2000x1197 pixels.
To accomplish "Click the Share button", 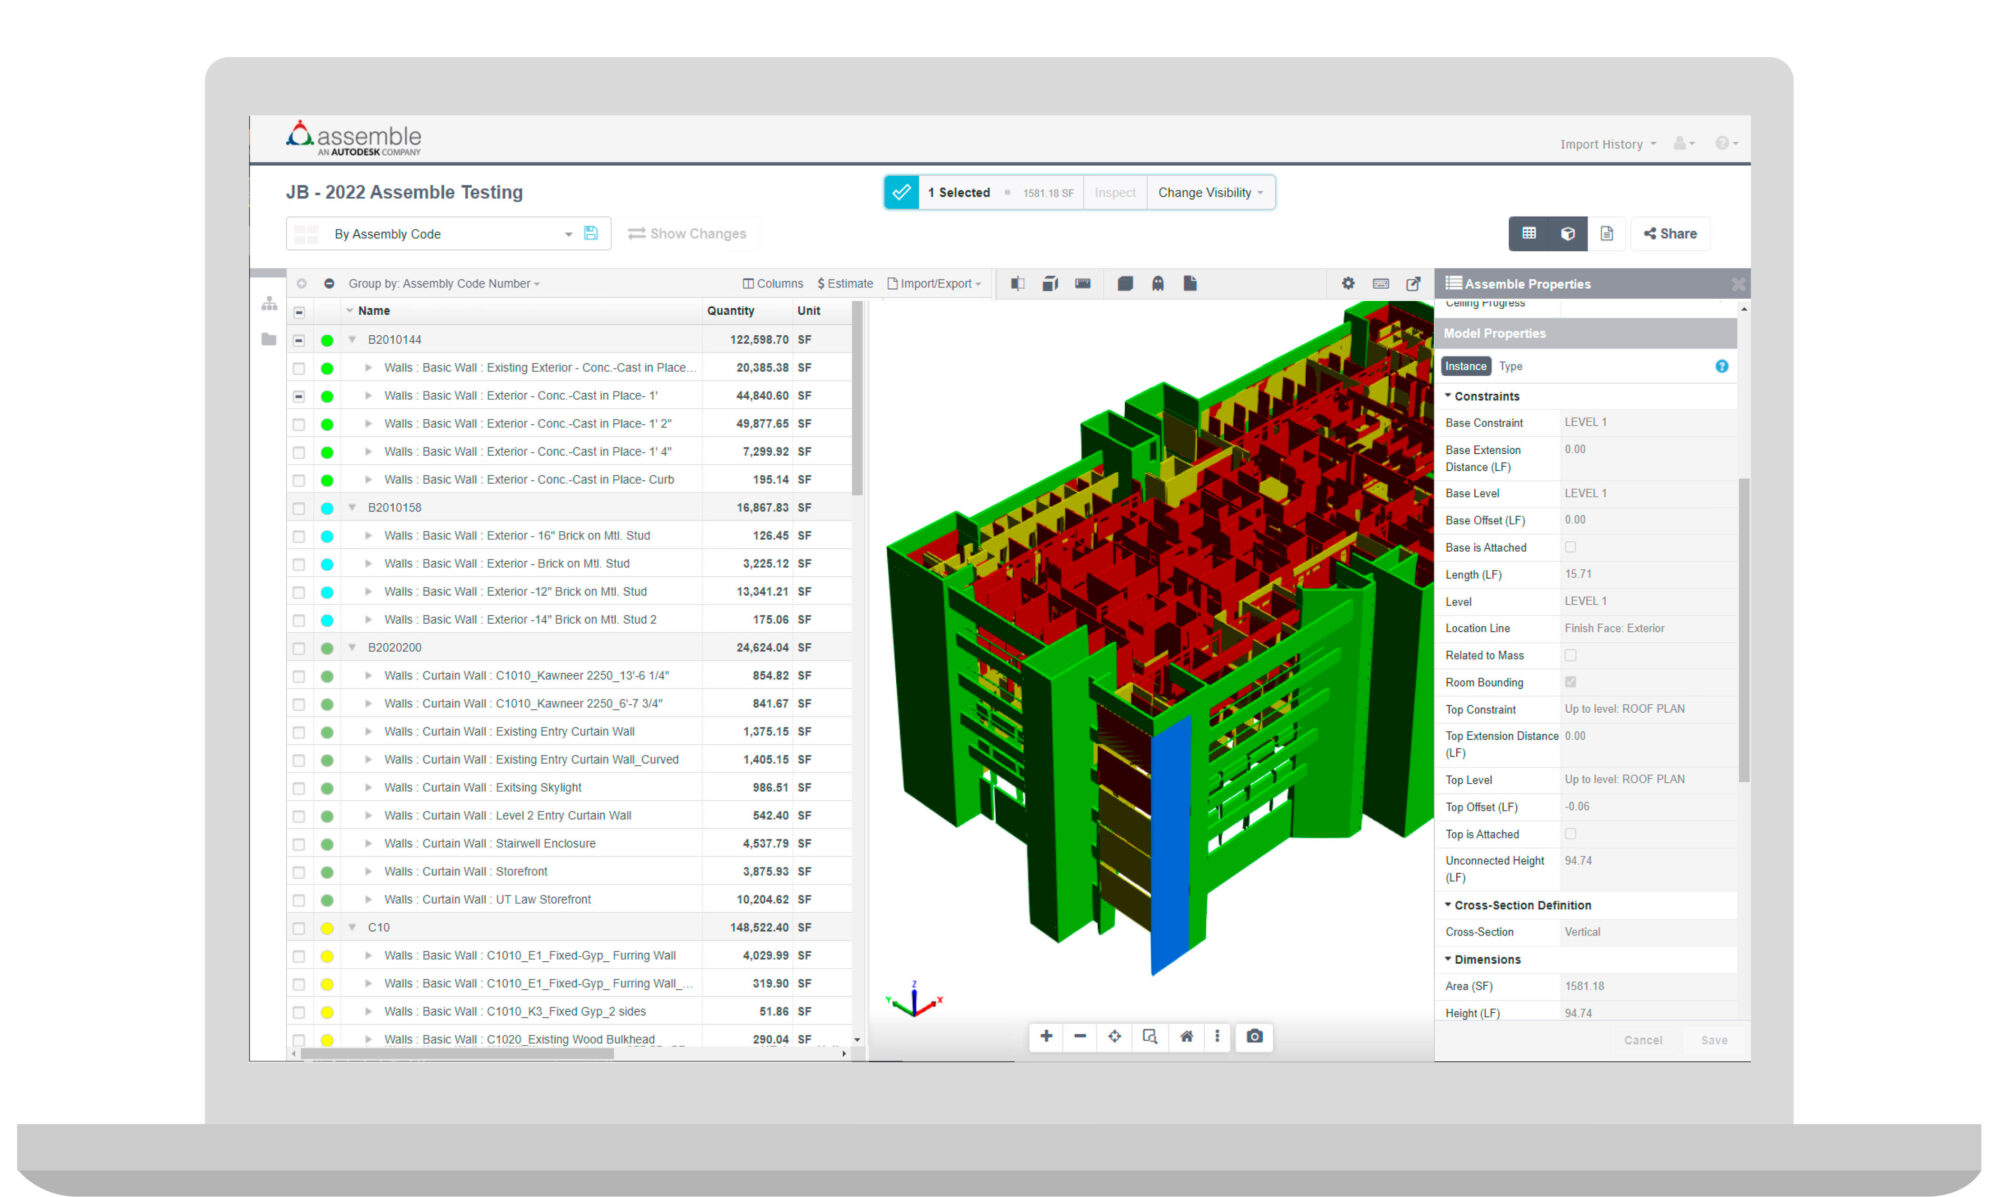I will click(x=1670, y=233).
